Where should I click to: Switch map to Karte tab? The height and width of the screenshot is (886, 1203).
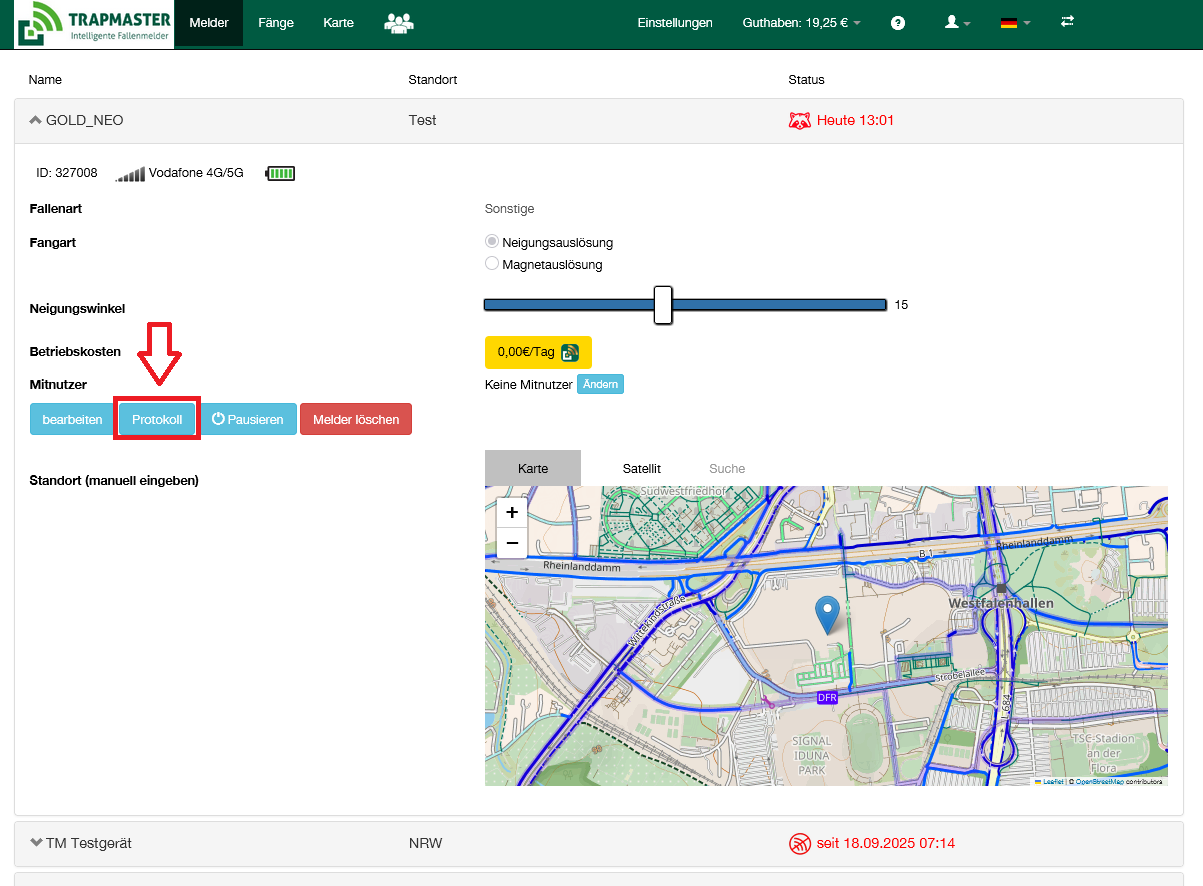[533, 468]
